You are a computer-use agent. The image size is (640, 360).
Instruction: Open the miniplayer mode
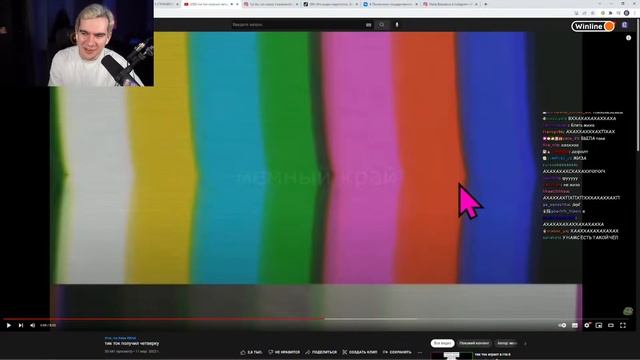(599, 325)
